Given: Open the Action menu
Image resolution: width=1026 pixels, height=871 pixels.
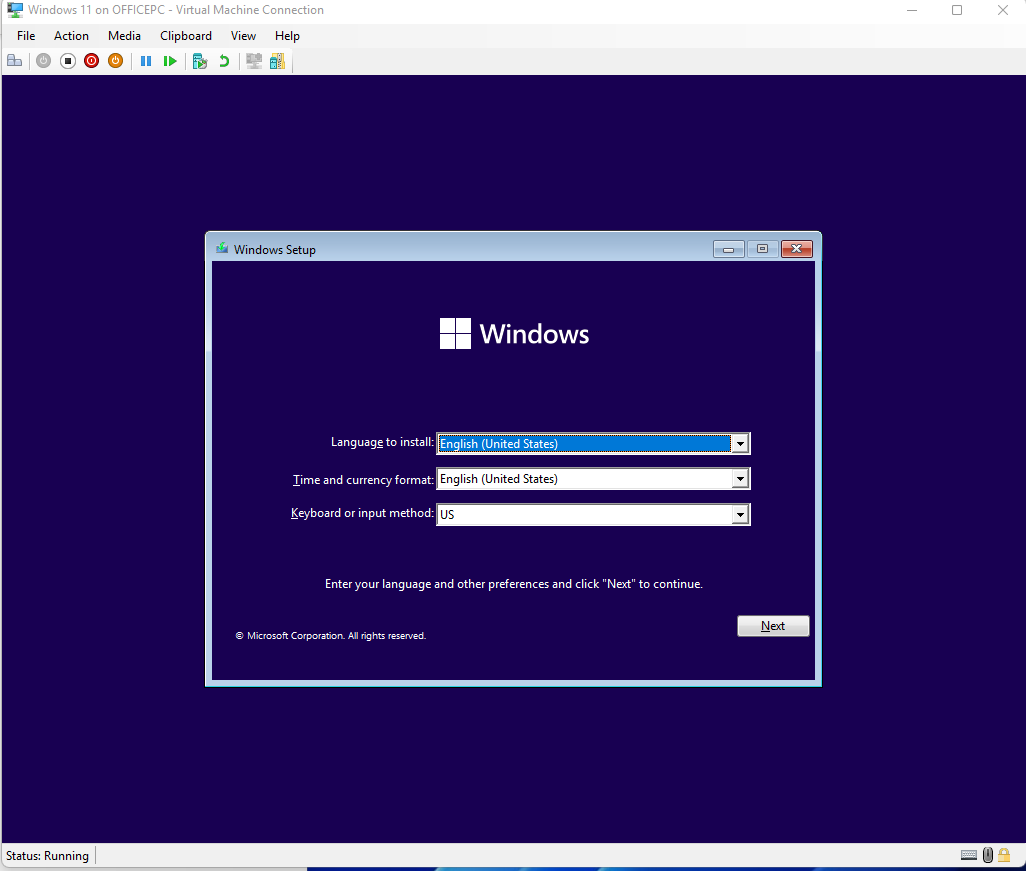Looking at the screenshot, I should (x=71, y=35).
